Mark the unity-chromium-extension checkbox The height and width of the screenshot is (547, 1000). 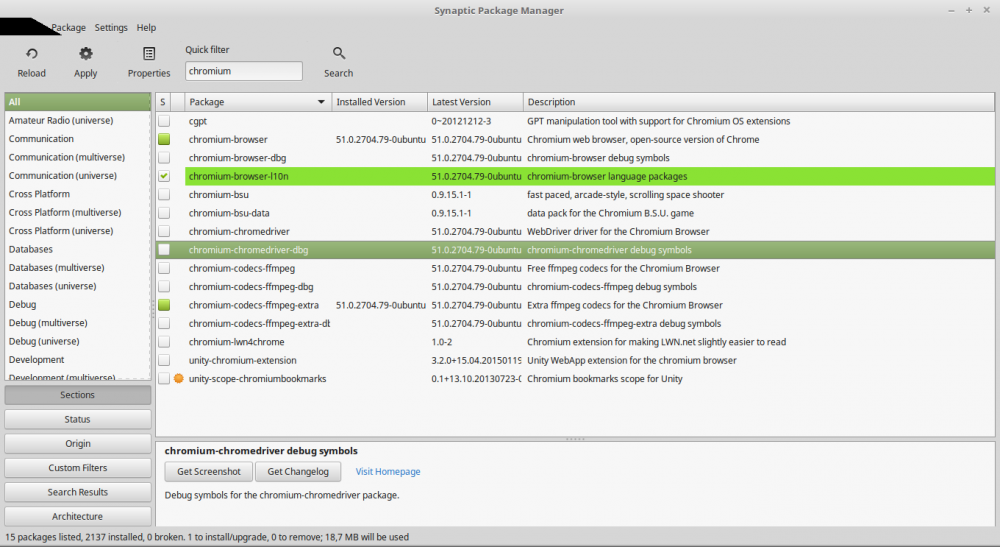click(x=164, y=361)
